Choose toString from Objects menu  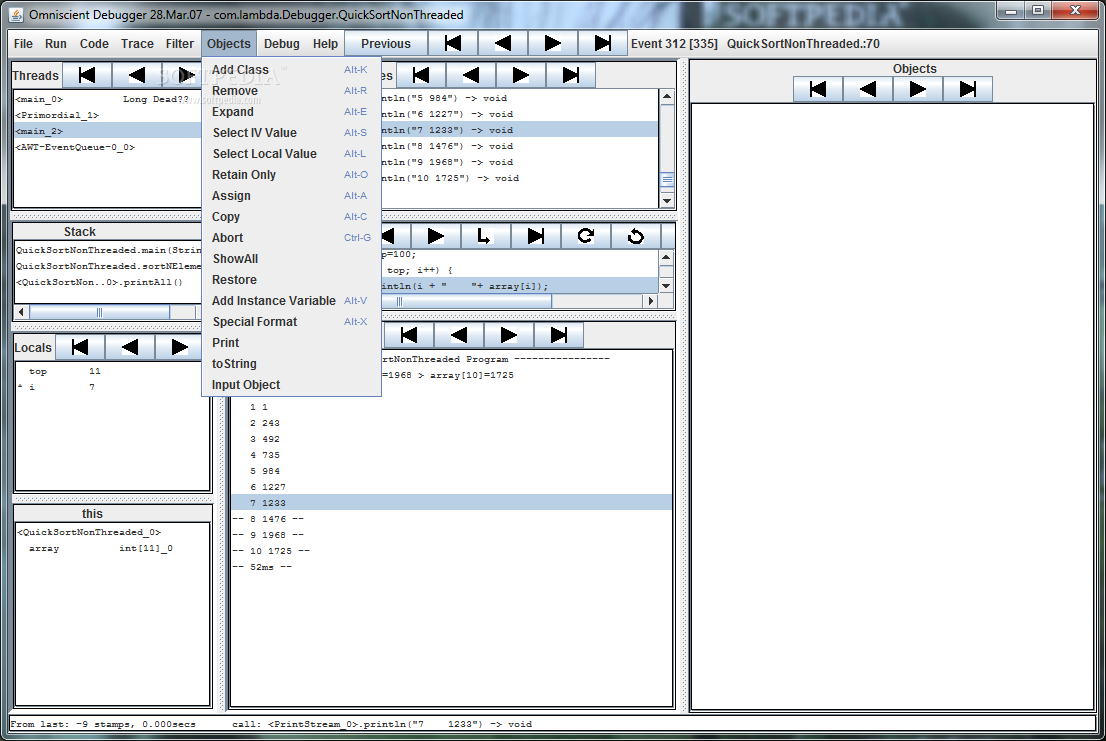291,364
